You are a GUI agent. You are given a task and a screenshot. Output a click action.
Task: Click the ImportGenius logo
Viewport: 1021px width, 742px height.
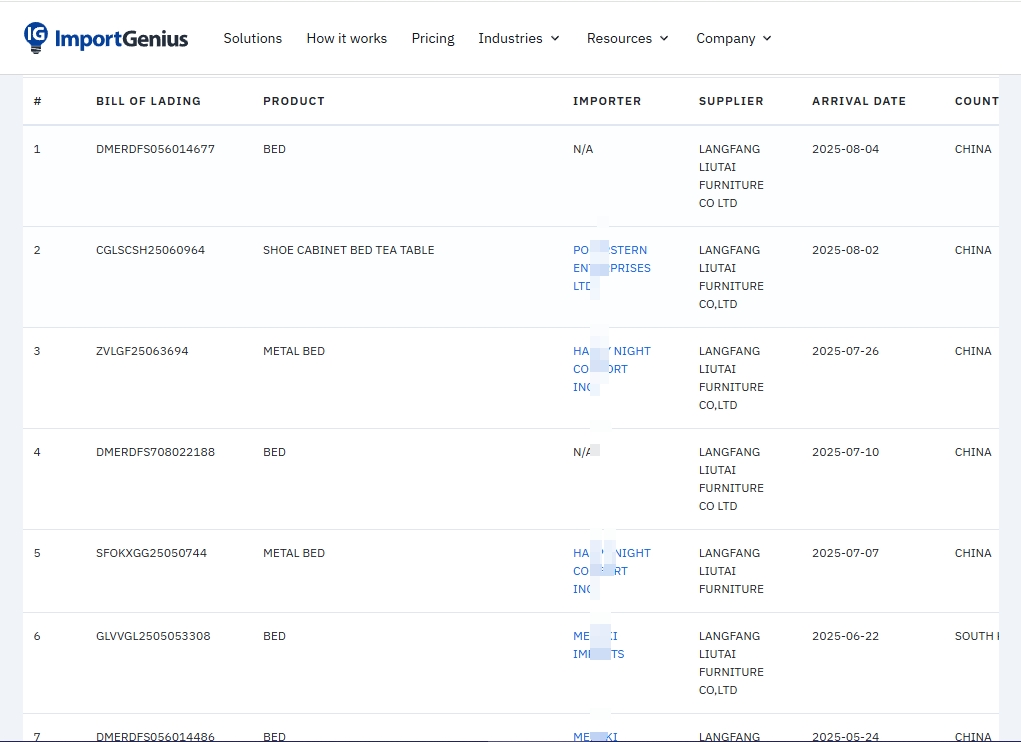click(105, 38)
